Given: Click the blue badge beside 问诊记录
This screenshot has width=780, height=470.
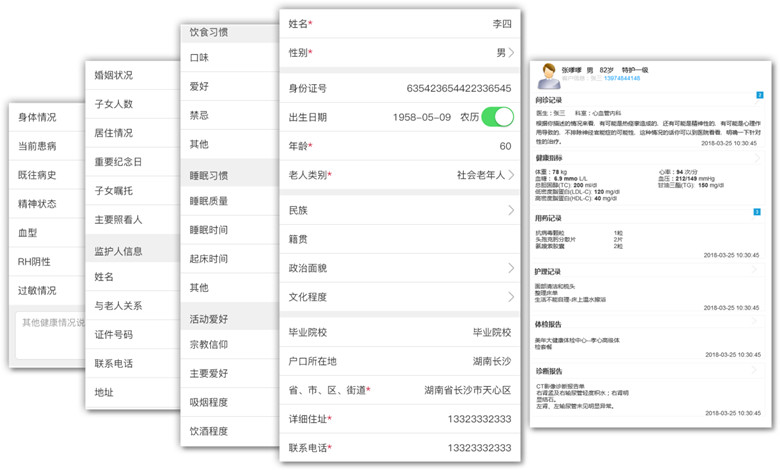Looking at the screenshot, I should 760,96.
